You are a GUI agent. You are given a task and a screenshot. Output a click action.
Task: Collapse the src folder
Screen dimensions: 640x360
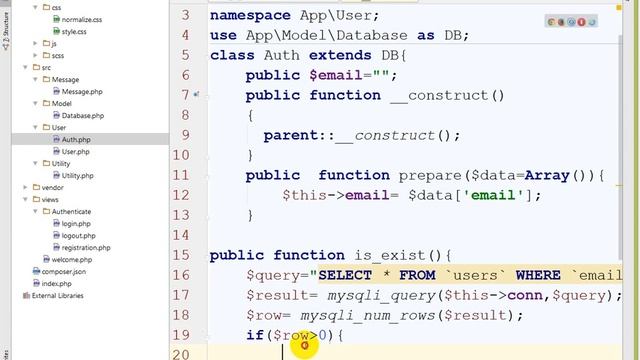click(x=25, y=67)
